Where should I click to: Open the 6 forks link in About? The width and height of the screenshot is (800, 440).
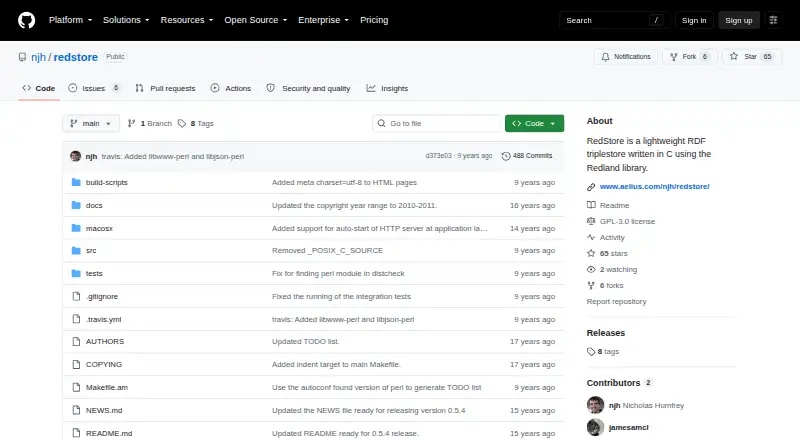coord(605,286)
